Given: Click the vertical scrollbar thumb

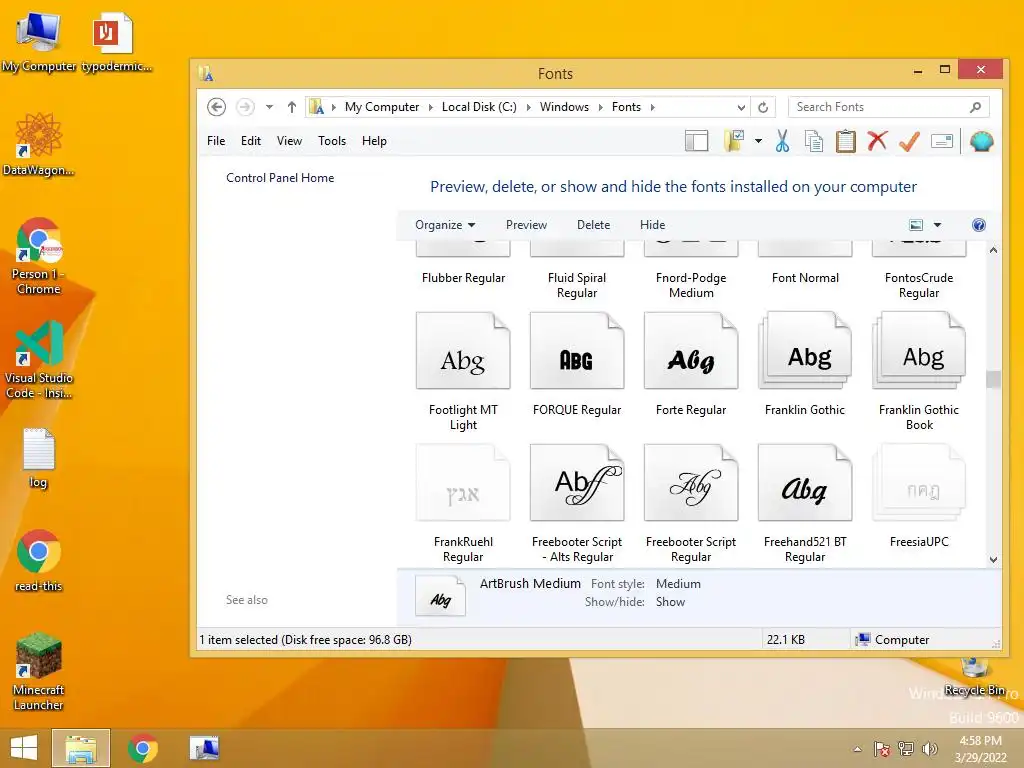Looking at the screenshot, I should [993, 379].
